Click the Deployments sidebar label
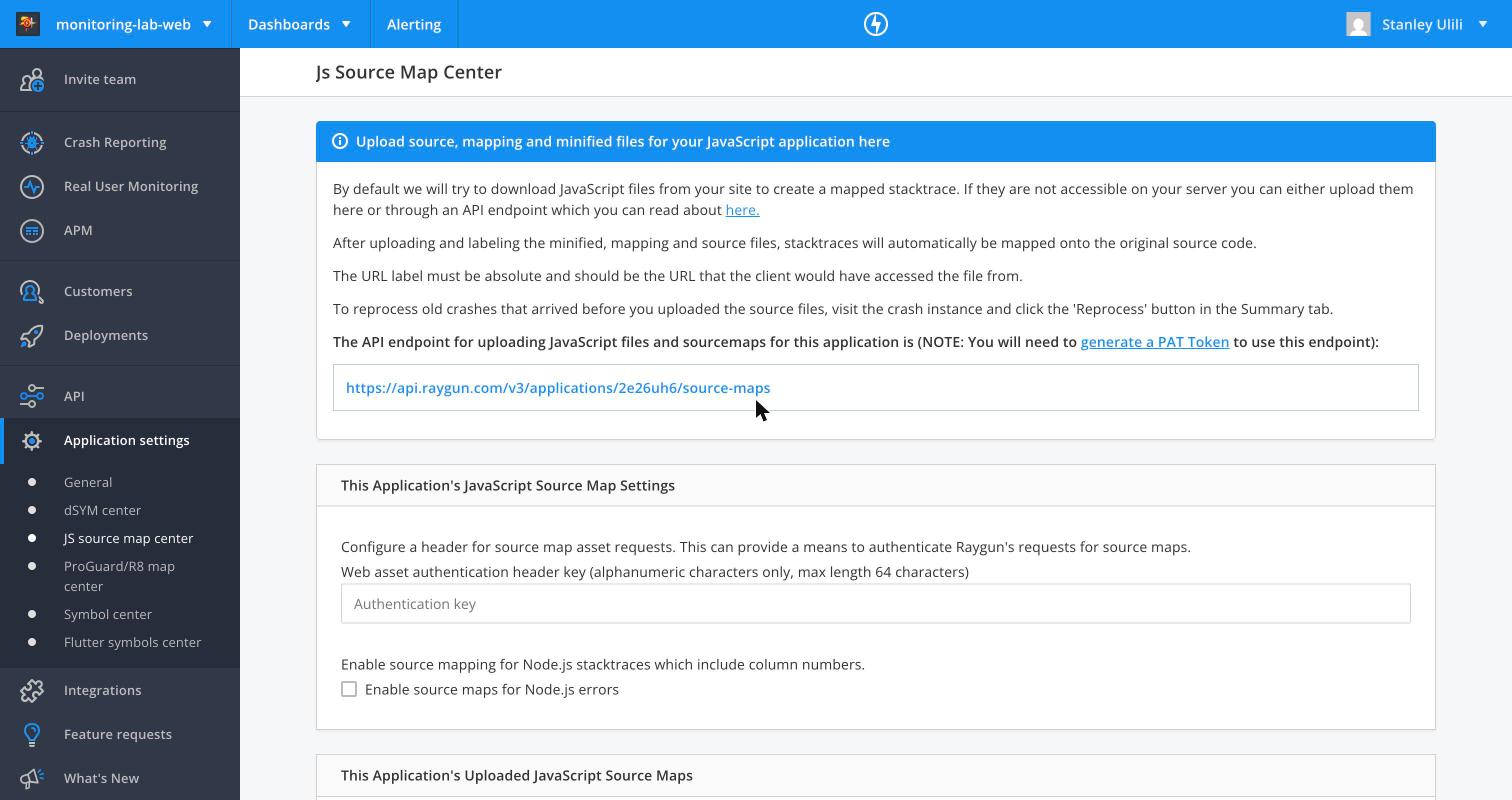Viewport: 1512px width, 800px height. [x=106, y=335]
